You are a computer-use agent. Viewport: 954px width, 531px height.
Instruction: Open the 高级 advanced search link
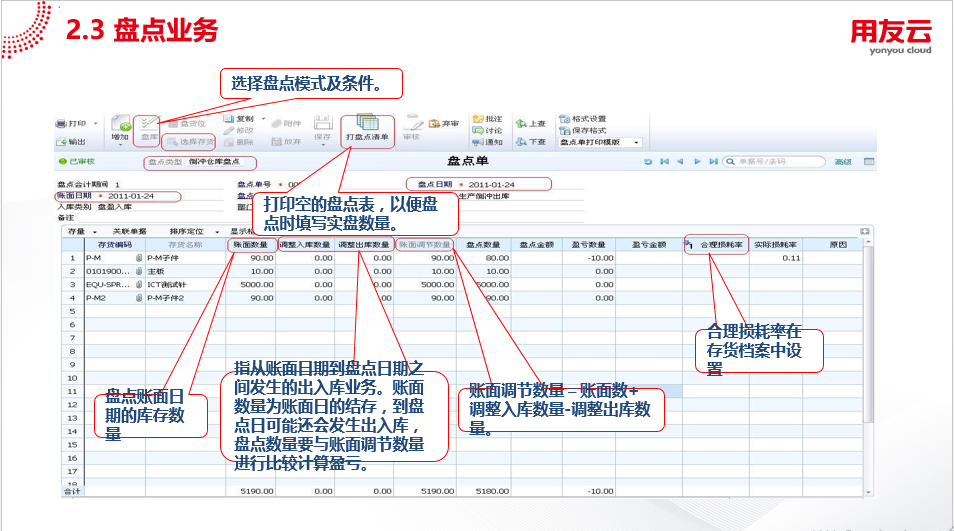[x=843, y=162]
